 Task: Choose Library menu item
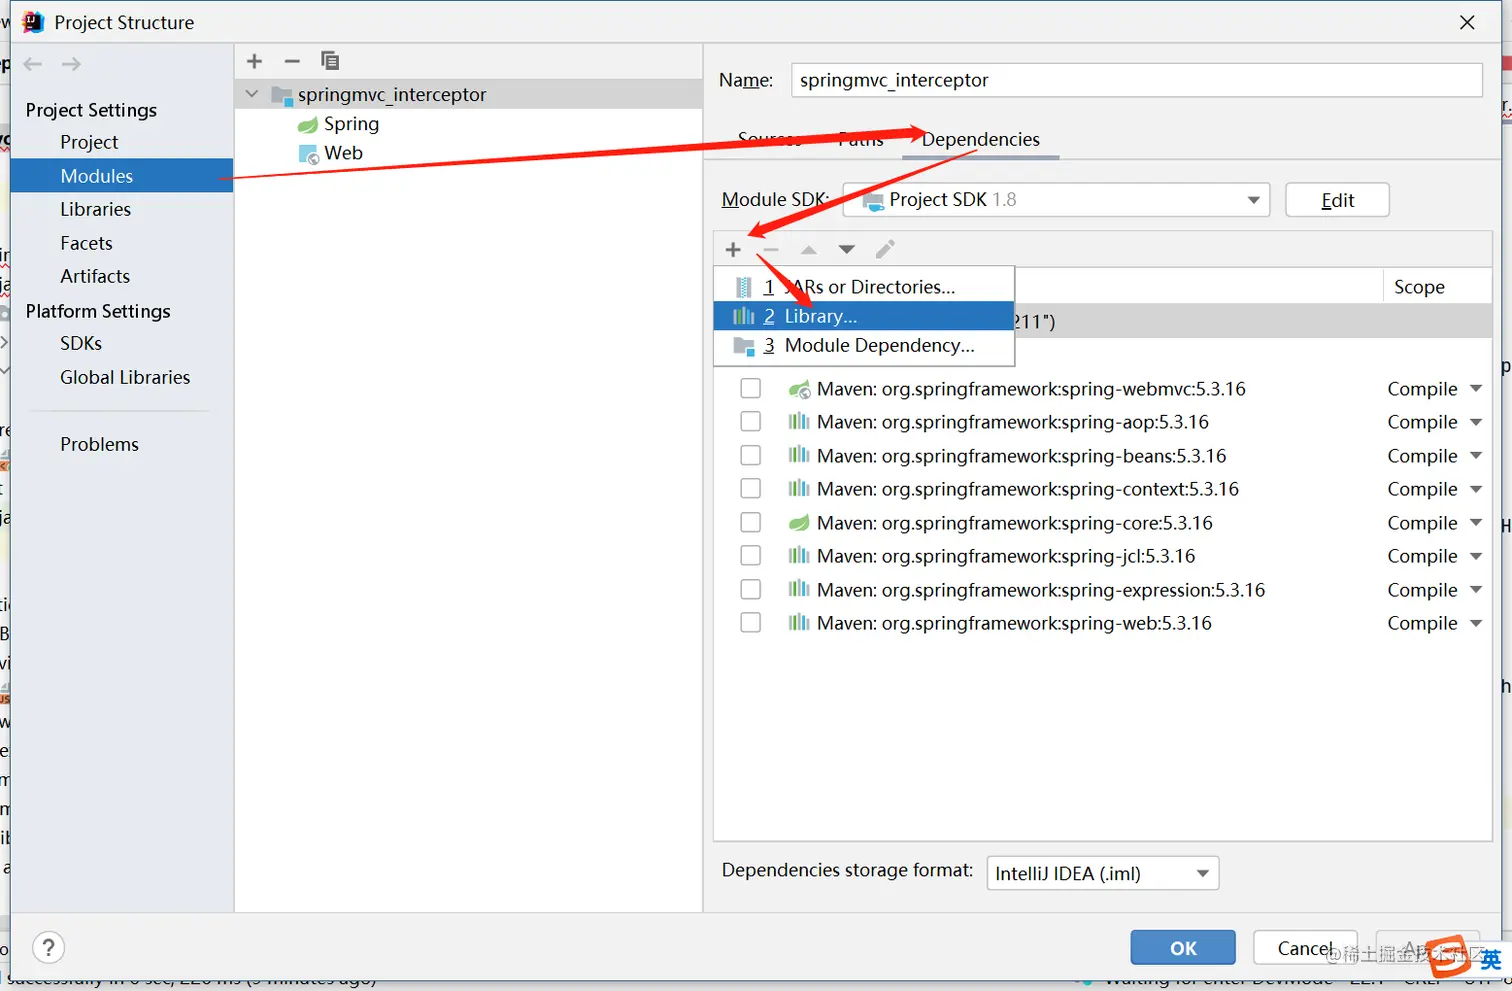[x=864, y=316]
